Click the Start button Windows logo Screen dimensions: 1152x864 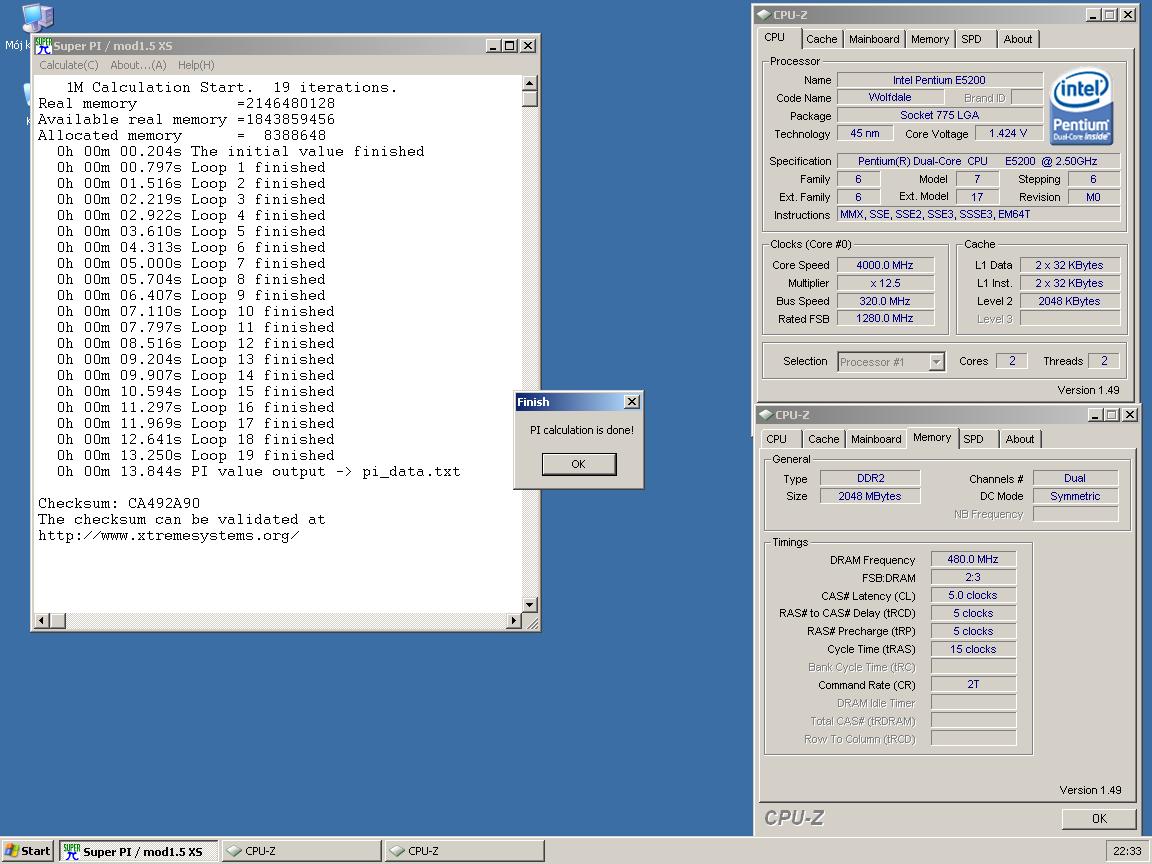(x=11, y=851)
